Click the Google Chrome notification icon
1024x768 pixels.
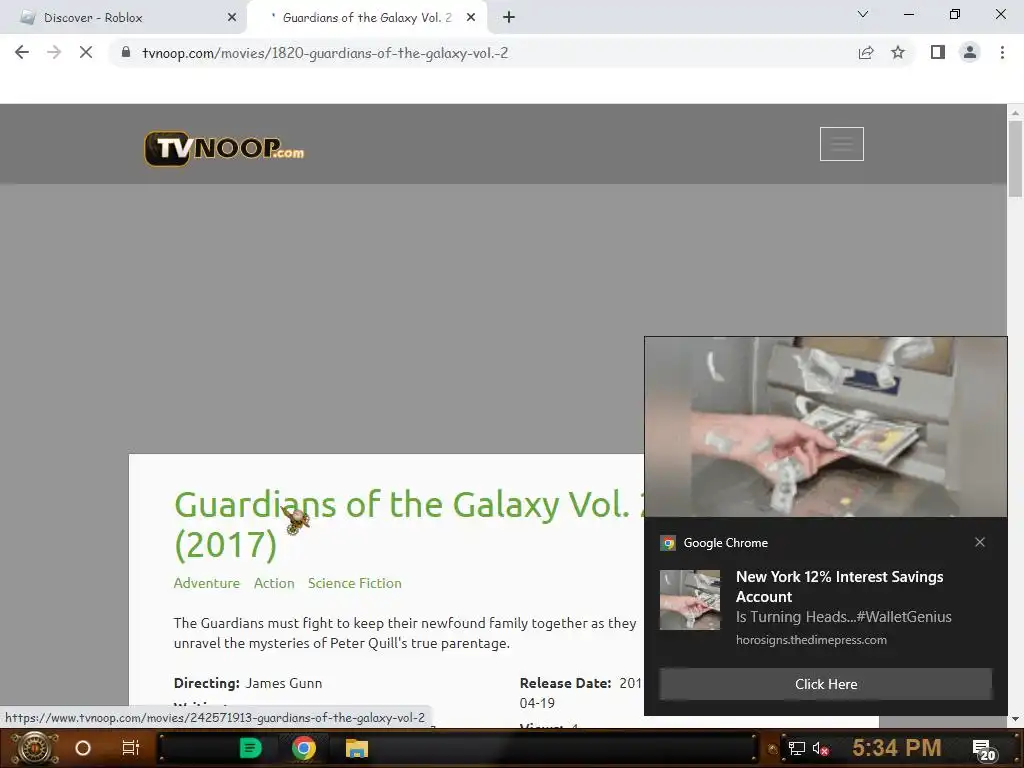[x=668, y=543]
